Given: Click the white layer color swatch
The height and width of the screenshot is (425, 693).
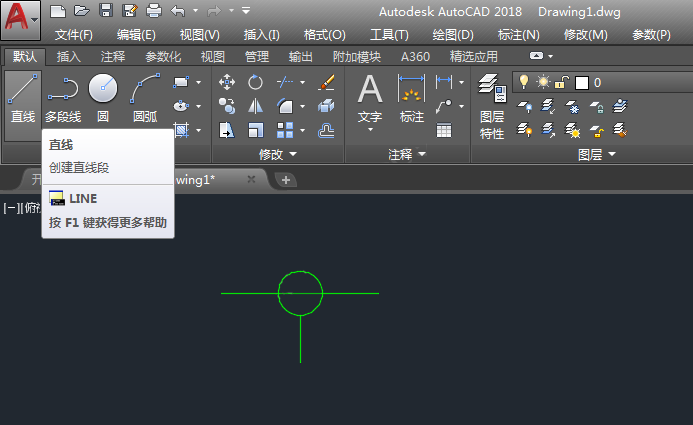Looking at the screenshot, I should [582, 83].
